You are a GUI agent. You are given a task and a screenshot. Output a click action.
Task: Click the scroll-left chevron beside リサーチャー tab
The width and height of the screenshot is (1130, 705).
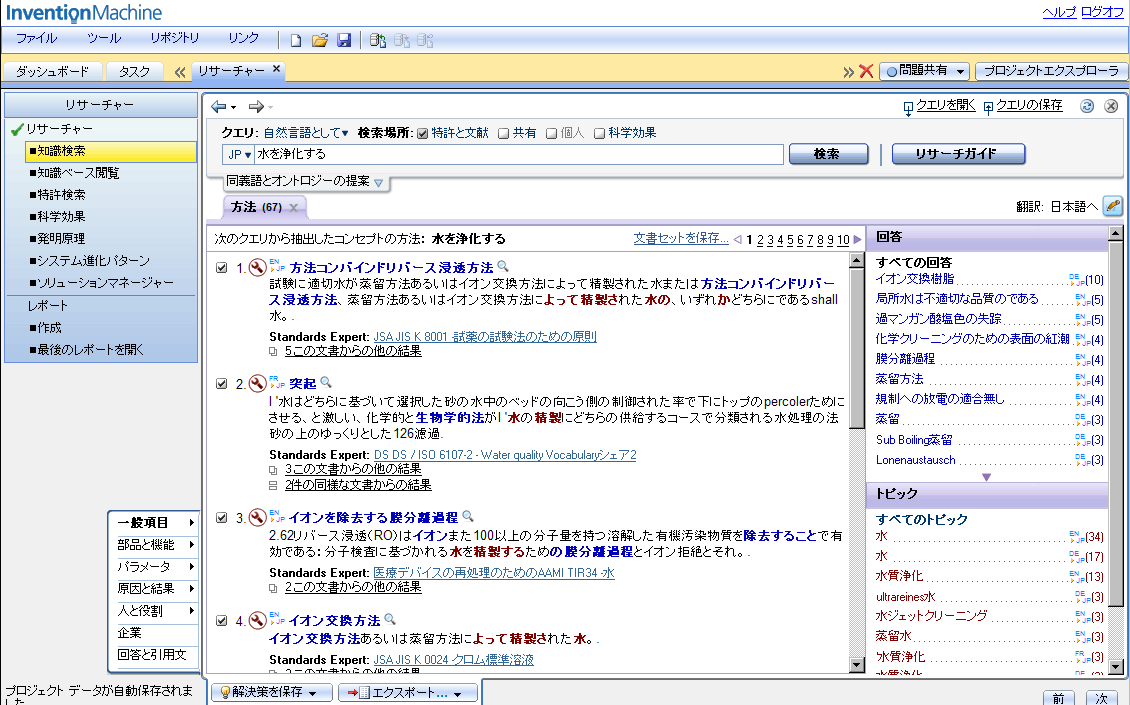coord(180,72)
